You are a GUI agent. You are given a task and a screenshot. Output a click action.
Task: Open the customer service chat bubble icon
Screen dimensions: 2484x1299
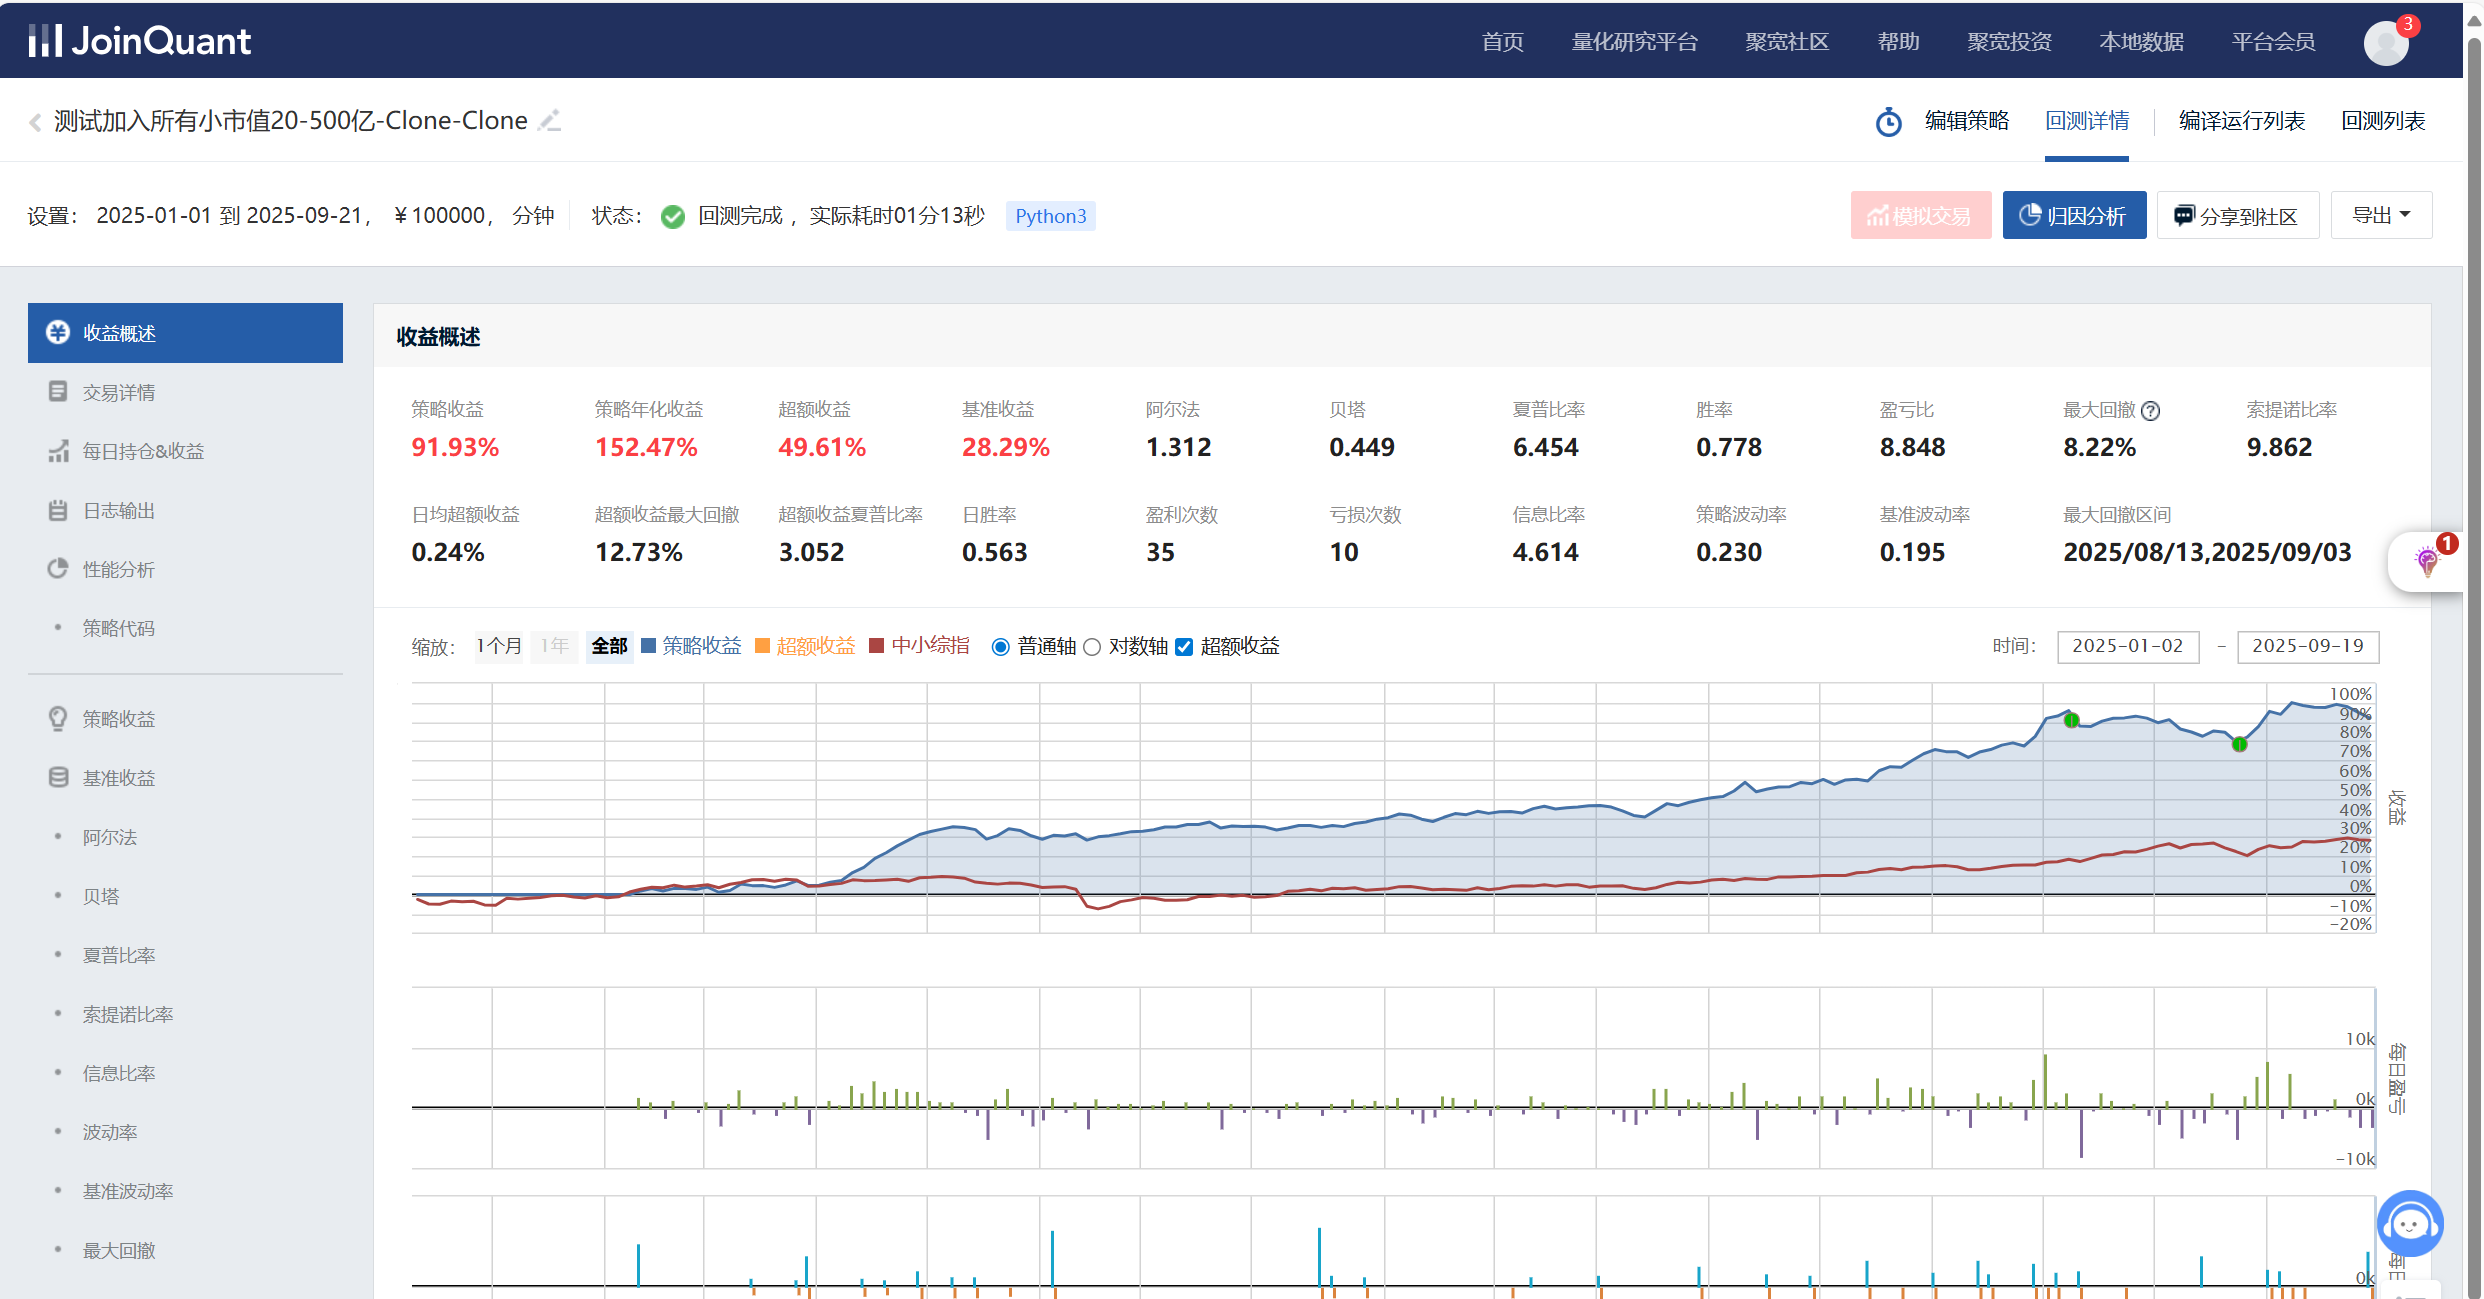point(2409,1223)
